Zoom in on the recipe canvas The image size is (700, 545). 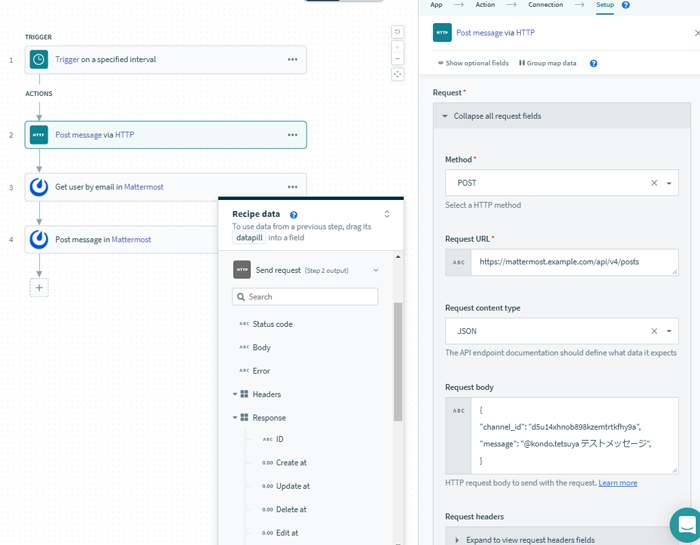tap(397, 47)
